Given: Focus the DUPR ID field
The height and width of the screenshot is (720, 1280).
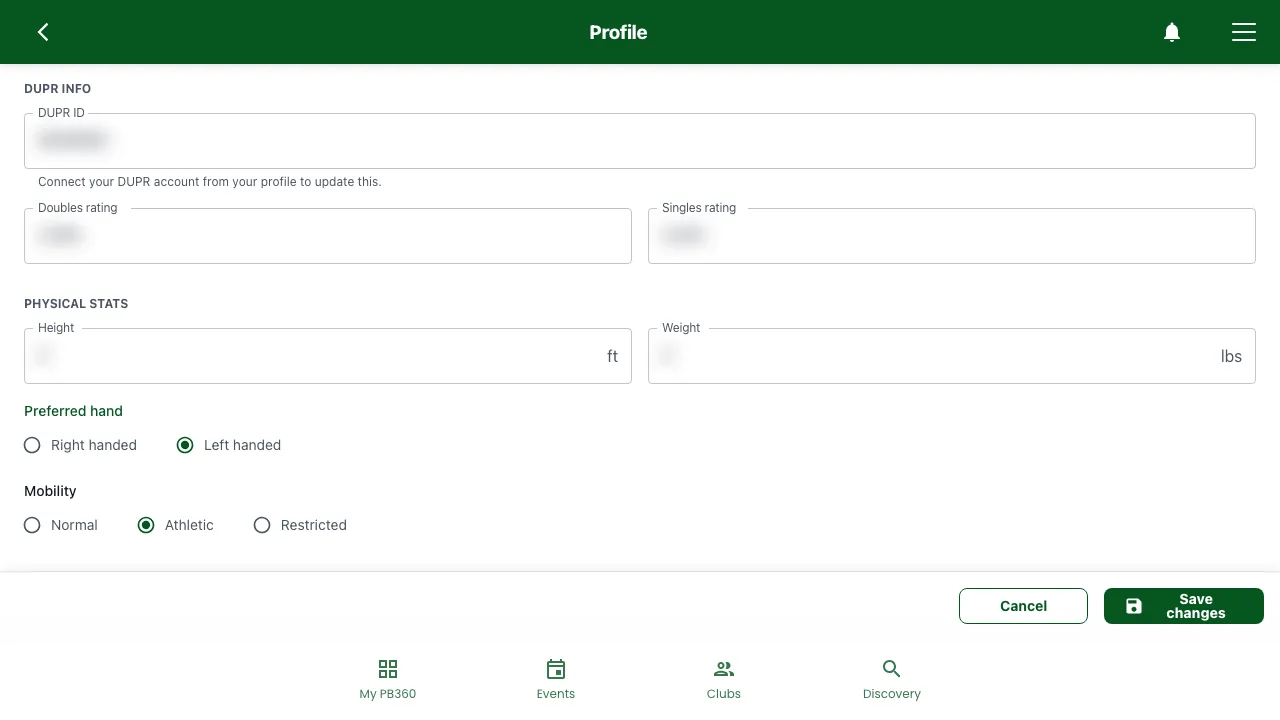Looking at the screenshot, I should [x=640, y=141].
